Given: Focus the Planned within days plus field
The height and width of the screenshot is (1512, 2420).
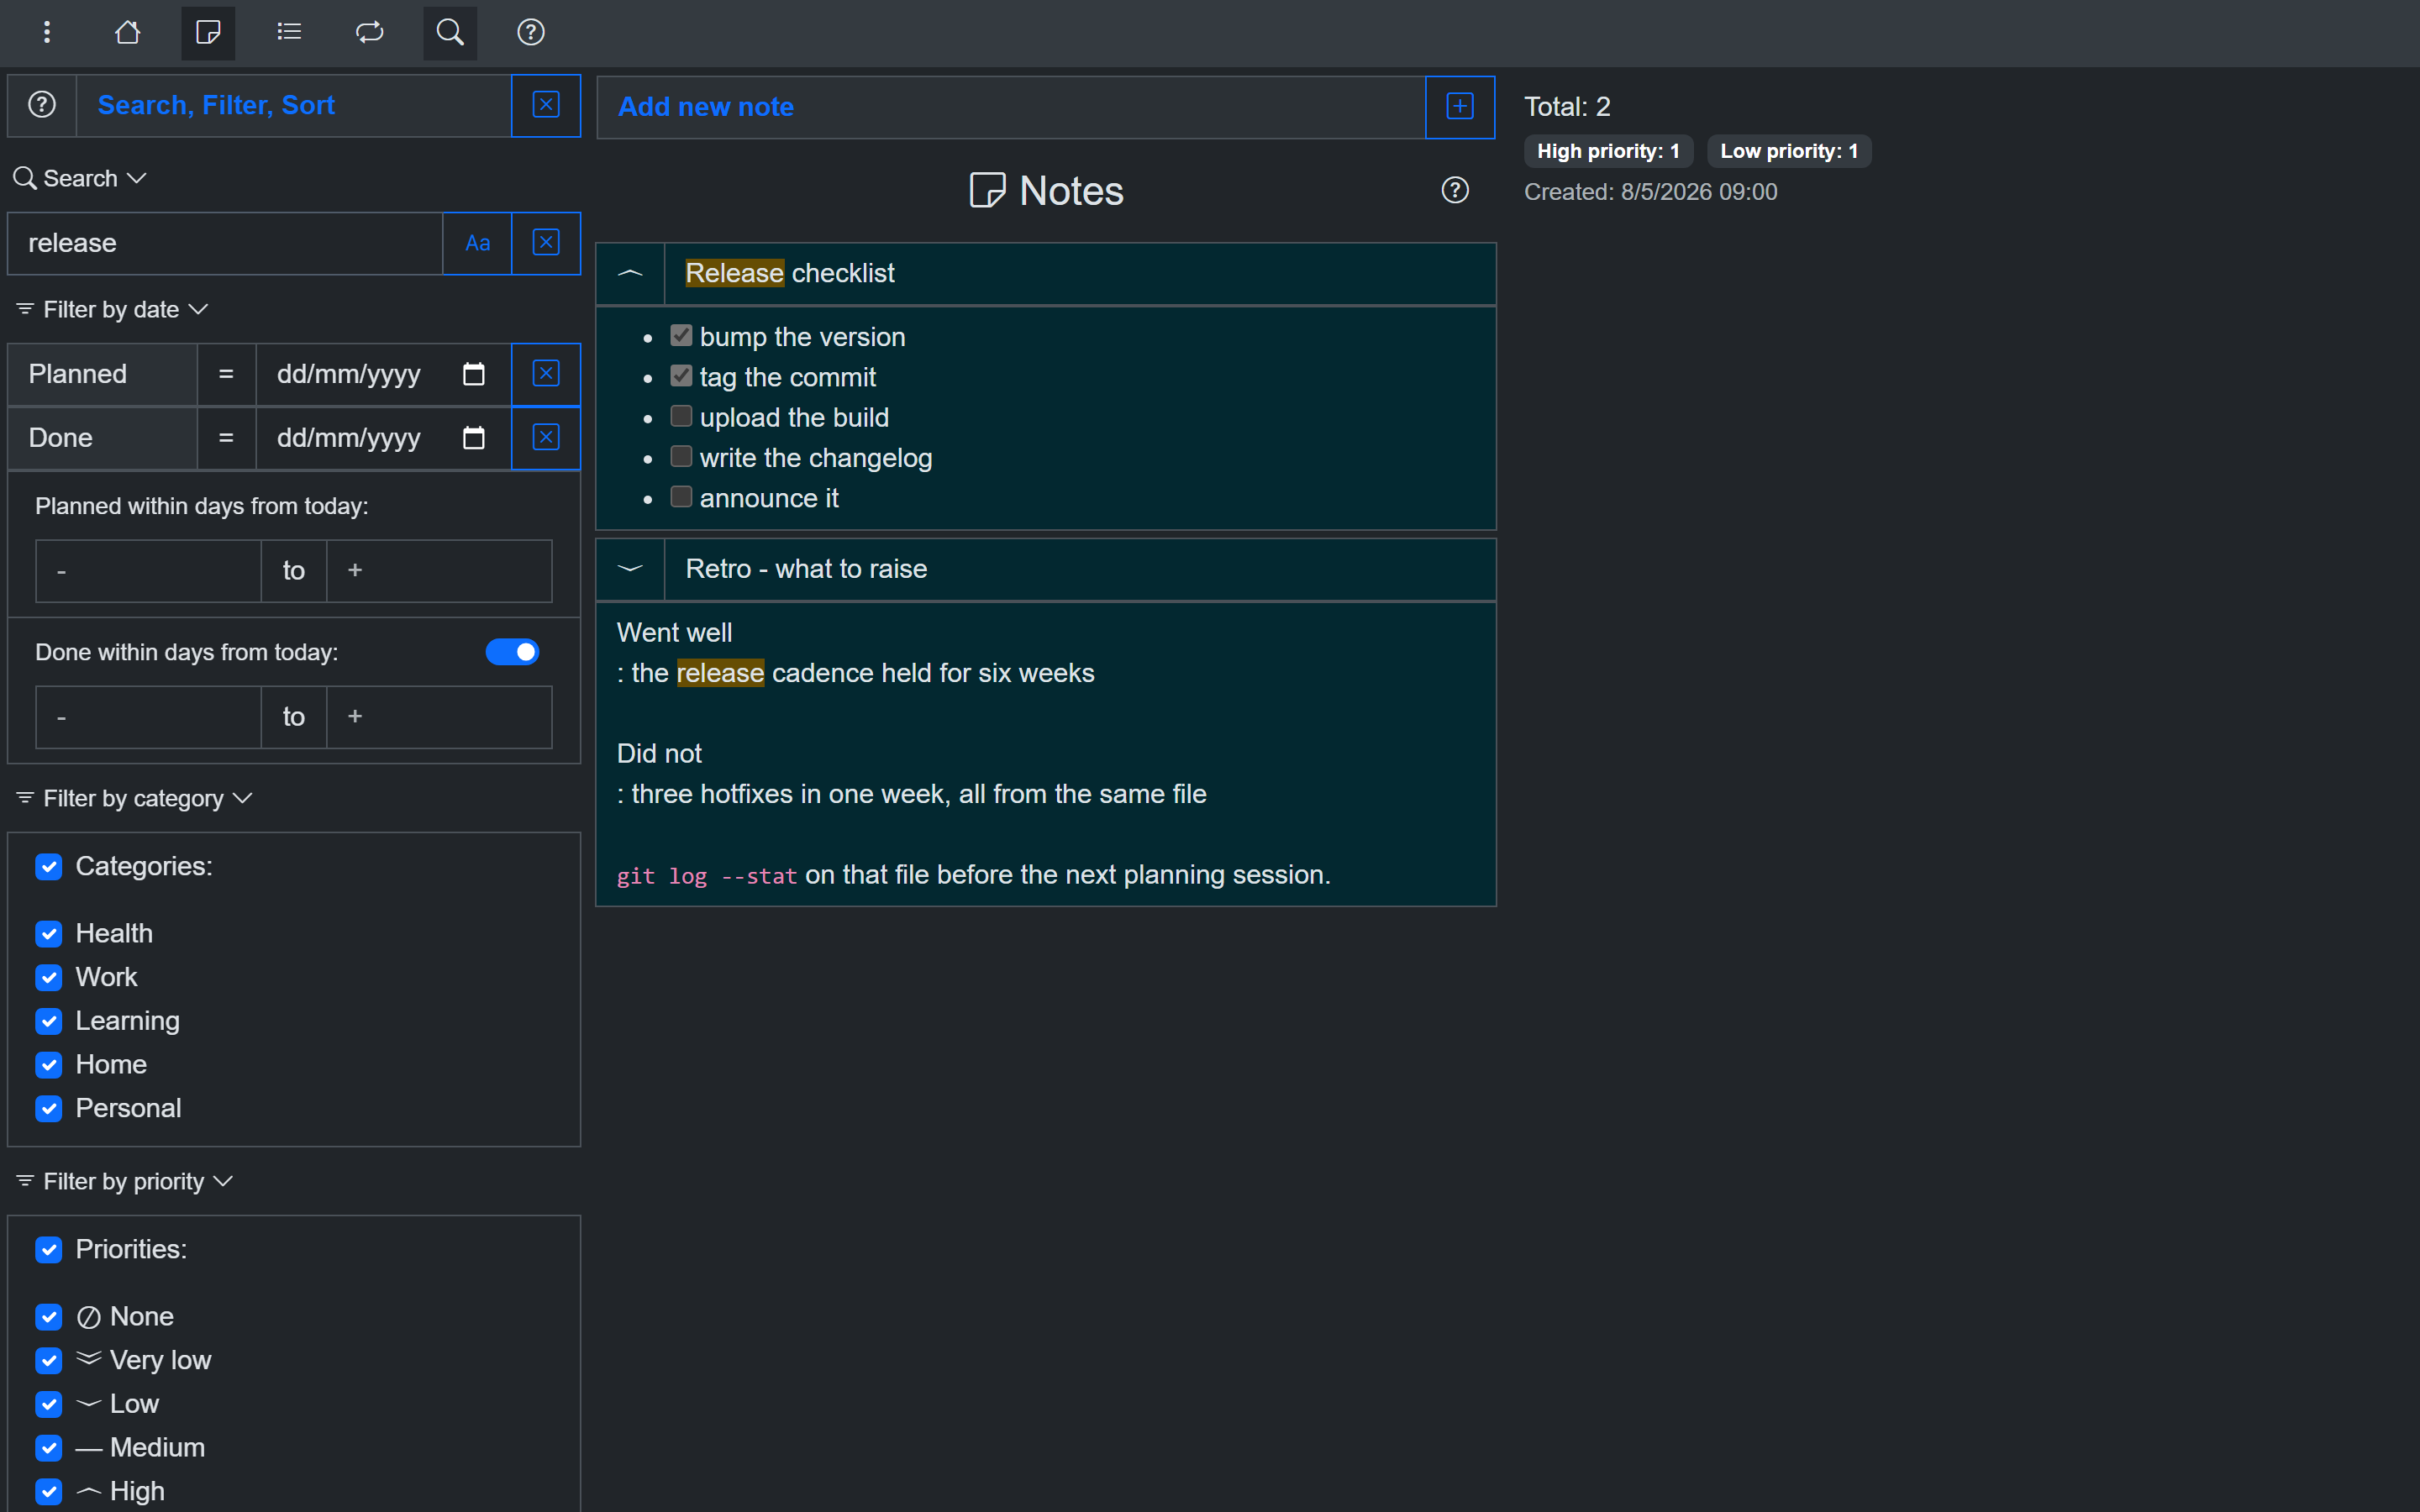Looking at the screenshot, I should [x=439, y=571].
